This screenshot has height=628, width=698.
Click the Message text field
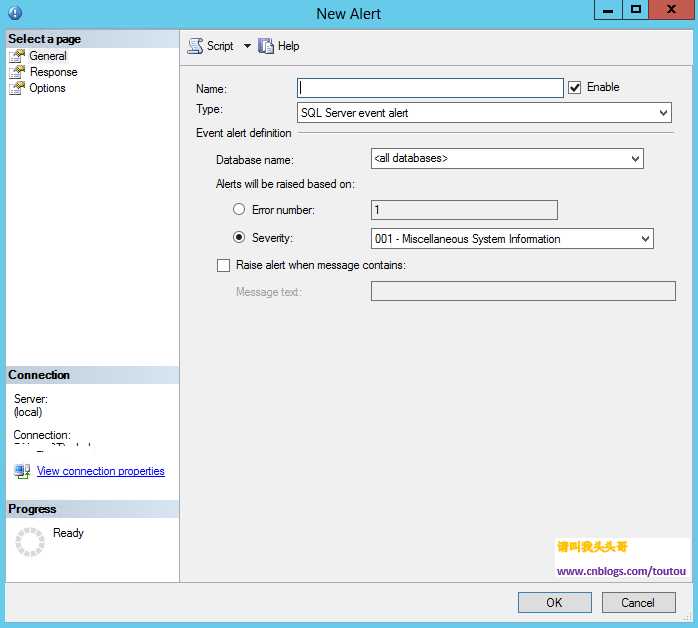[523, 291]
